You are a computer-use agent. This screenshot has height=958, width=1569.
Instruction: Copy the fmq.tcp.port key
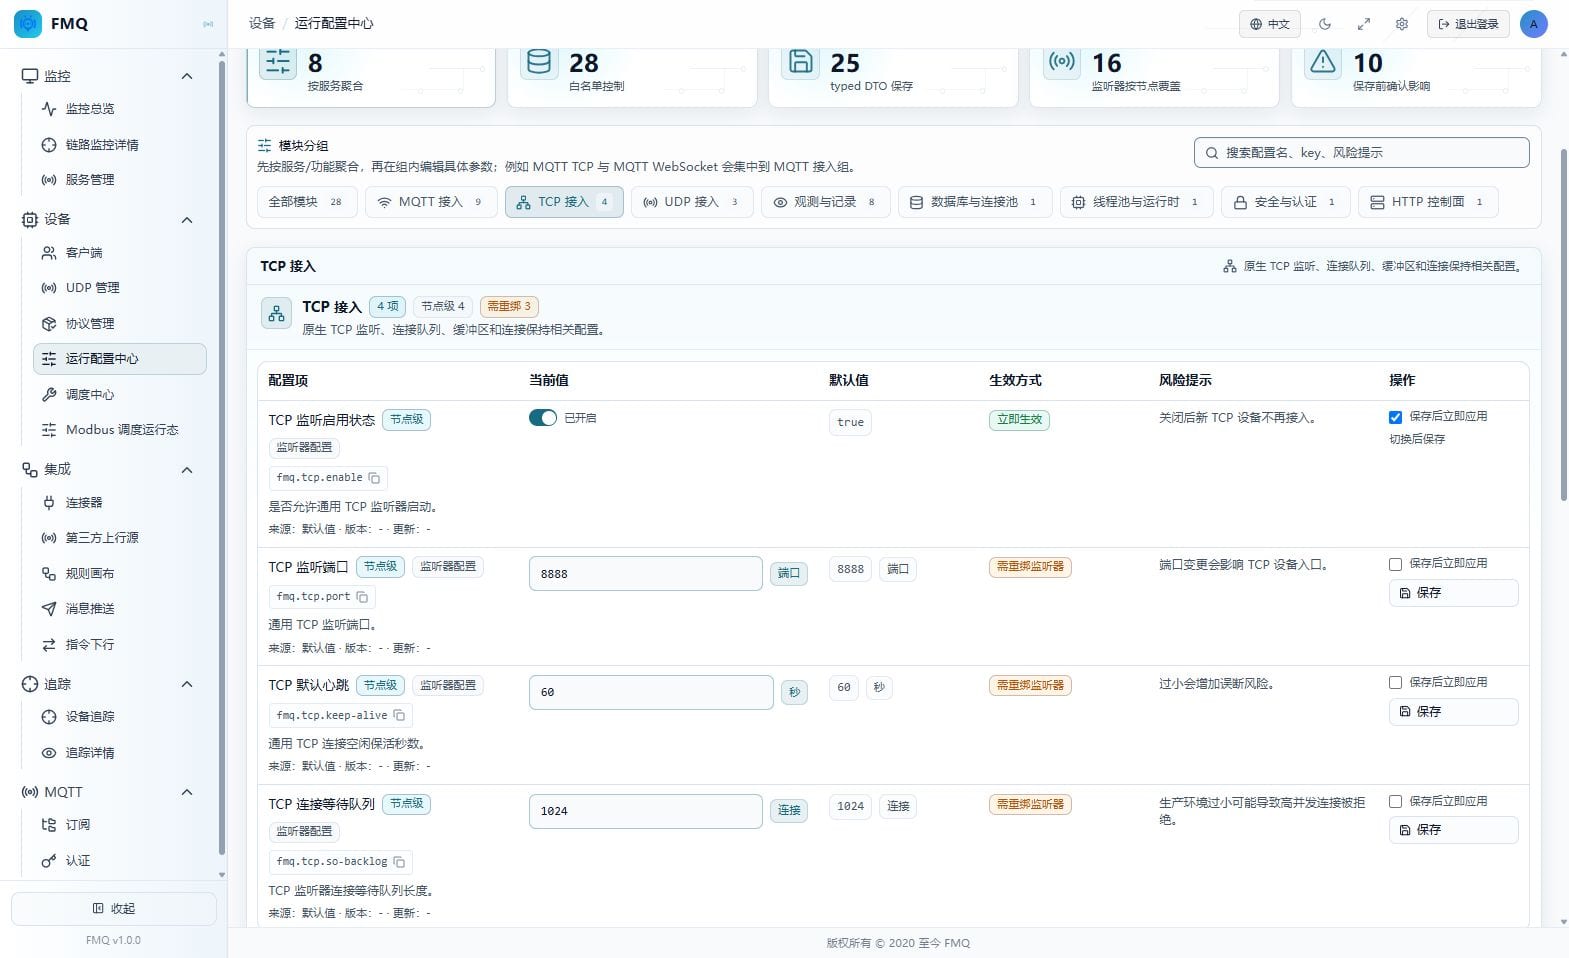click(x=362, y=597)
